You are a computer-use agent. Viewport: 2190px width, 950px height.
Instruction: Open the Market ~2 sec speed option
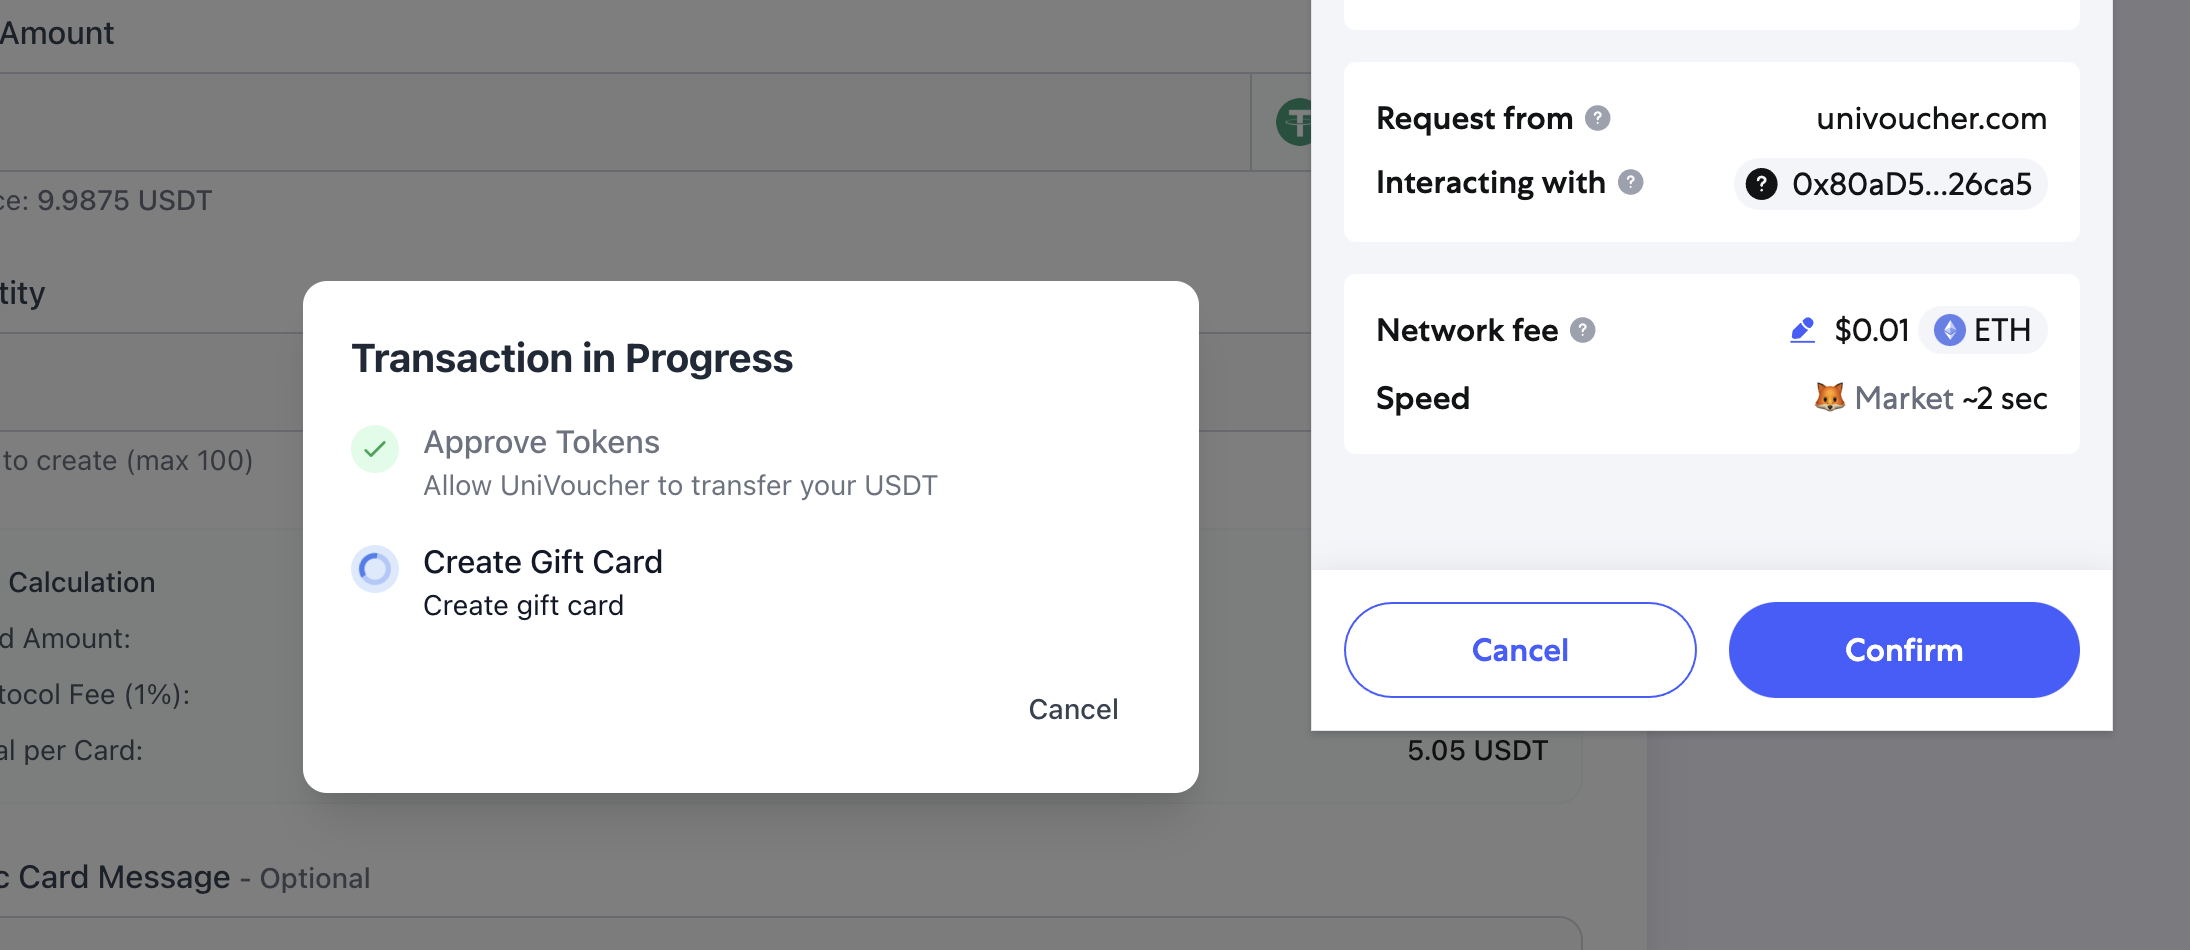[x=1931, y=398]
